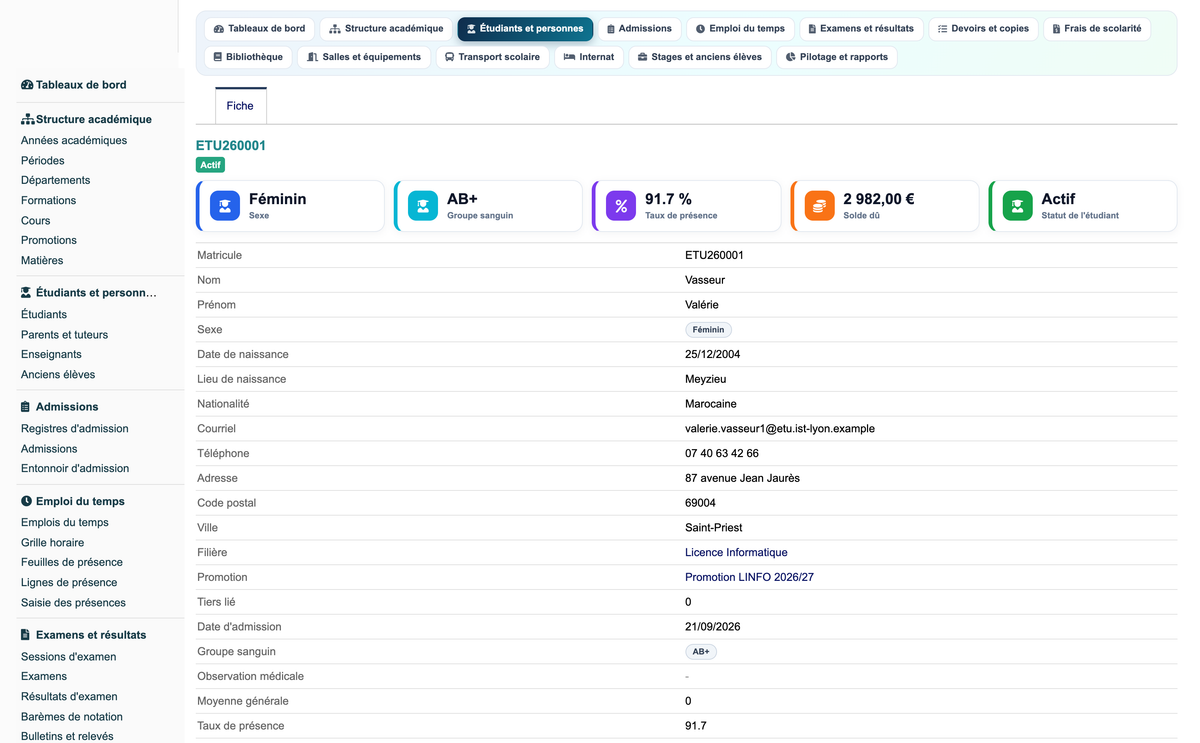Open Matières in the sidebar
The image size is (1200, 743).
point(42,261)
